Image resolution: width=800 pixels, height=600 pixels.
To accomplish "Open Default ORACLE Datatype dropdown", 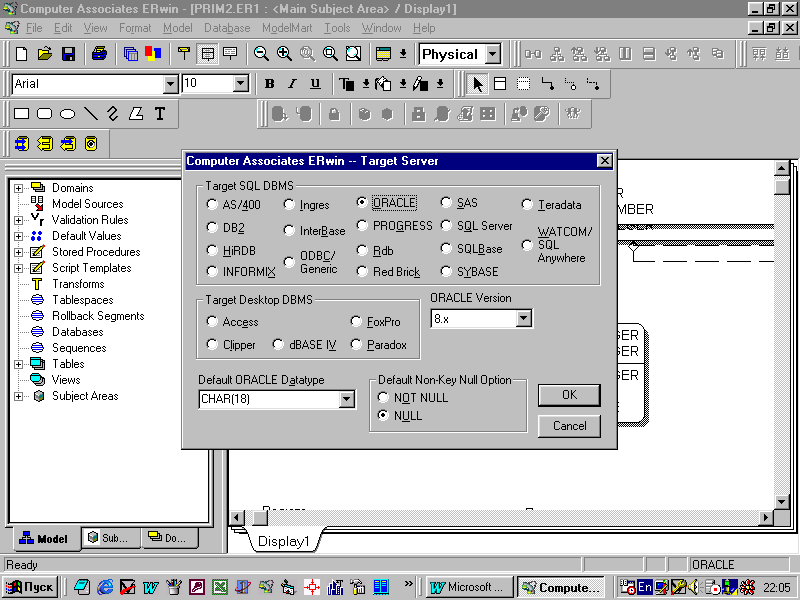I will (346, 399).
